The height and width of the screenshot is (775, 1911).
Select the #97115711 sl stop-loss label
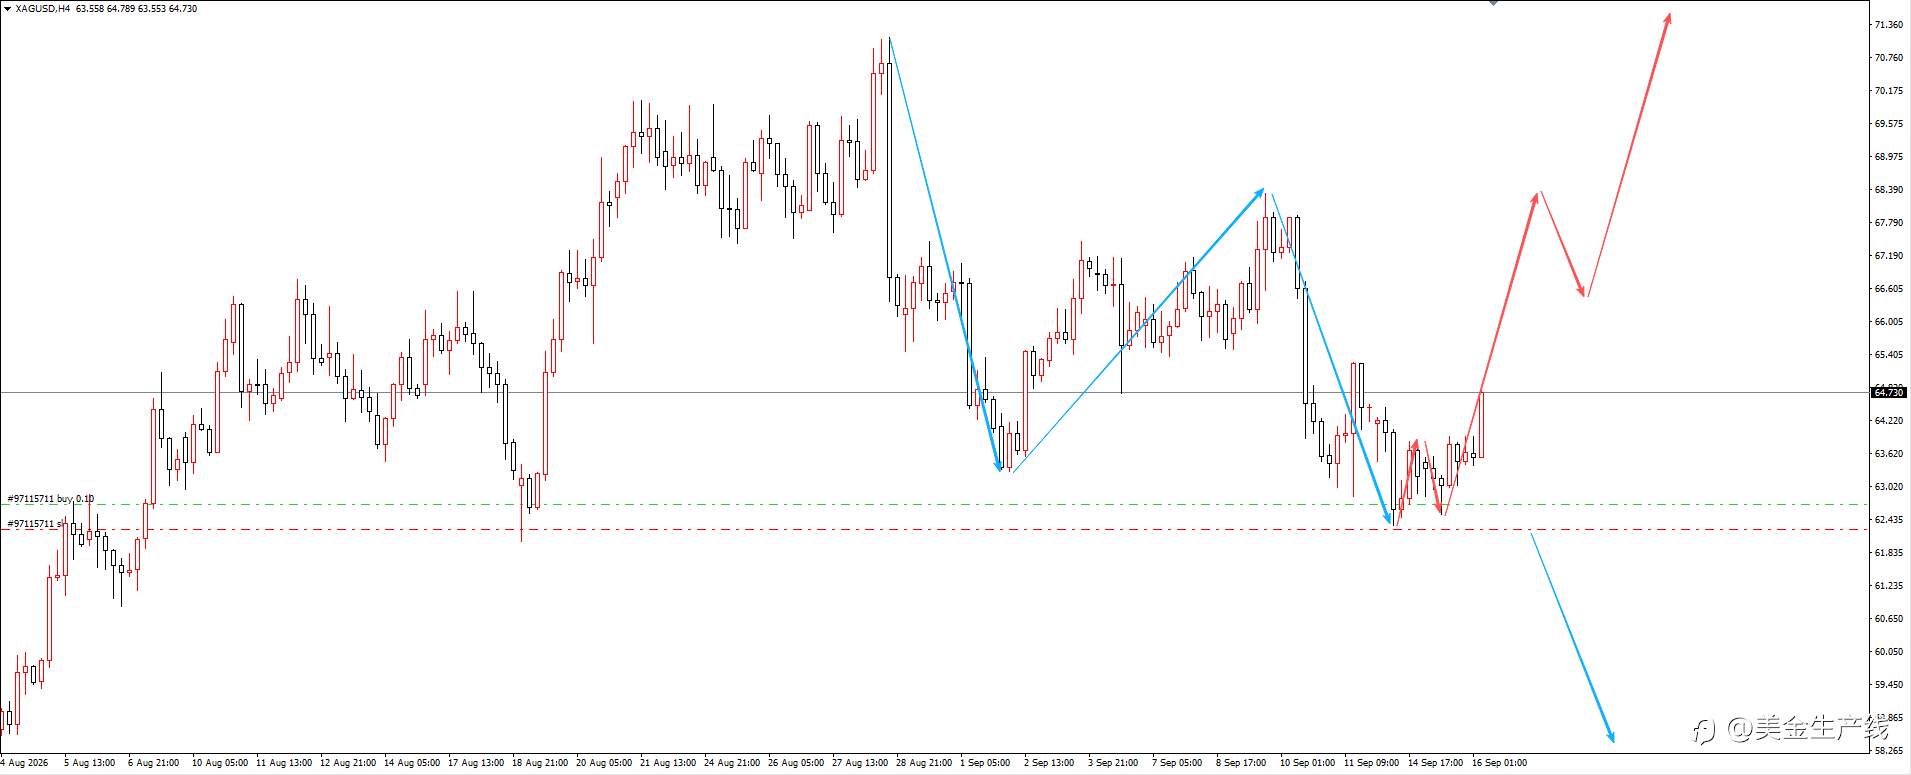tap(35, 523)
